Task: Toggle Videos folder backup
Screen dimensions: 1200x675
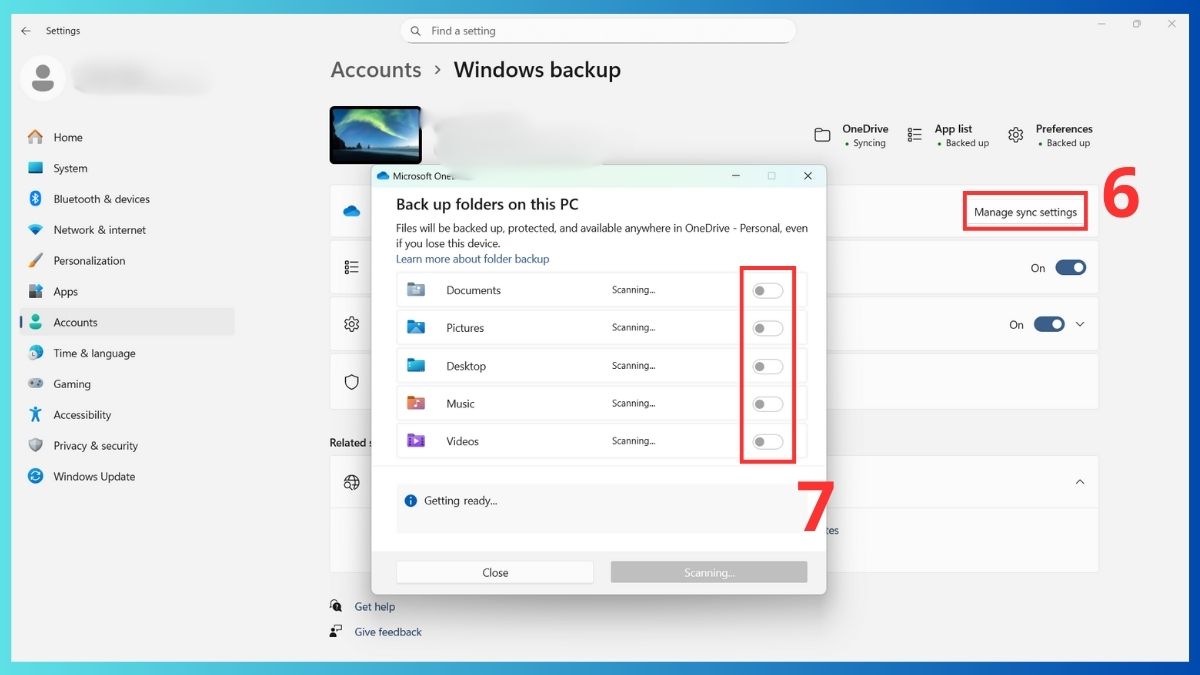Action: pyautogui.click(x=768, y=442)
